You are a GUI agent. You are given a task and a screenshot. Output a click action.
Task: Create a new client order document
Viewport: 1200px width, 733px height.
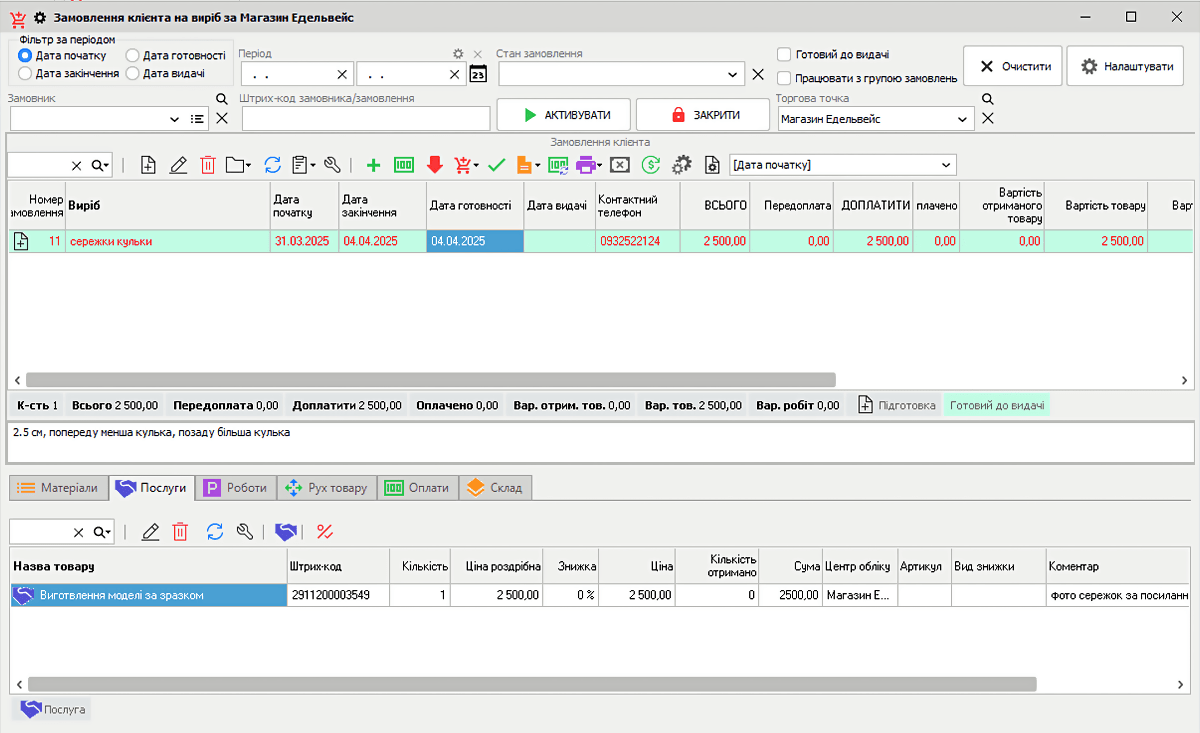pyautogui.click(x=147, y=165)
